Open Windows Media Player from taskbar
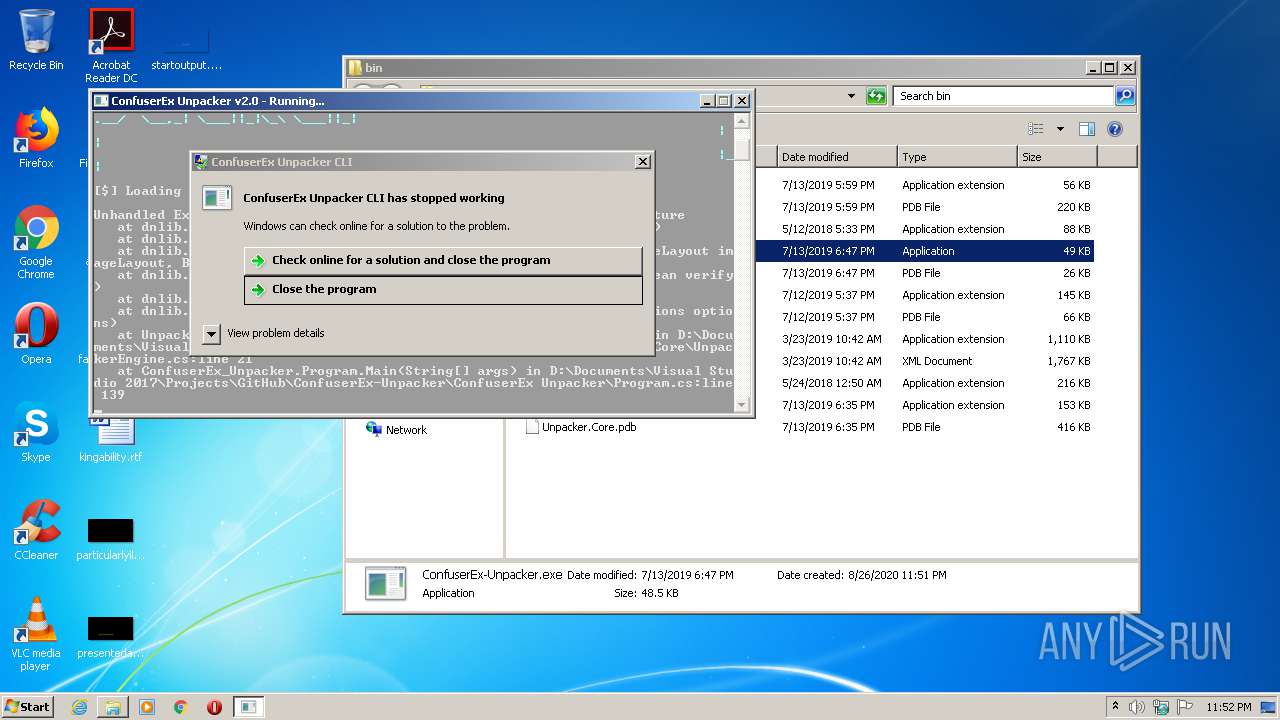The image size is (1280, 720). (x=147, y=707)
